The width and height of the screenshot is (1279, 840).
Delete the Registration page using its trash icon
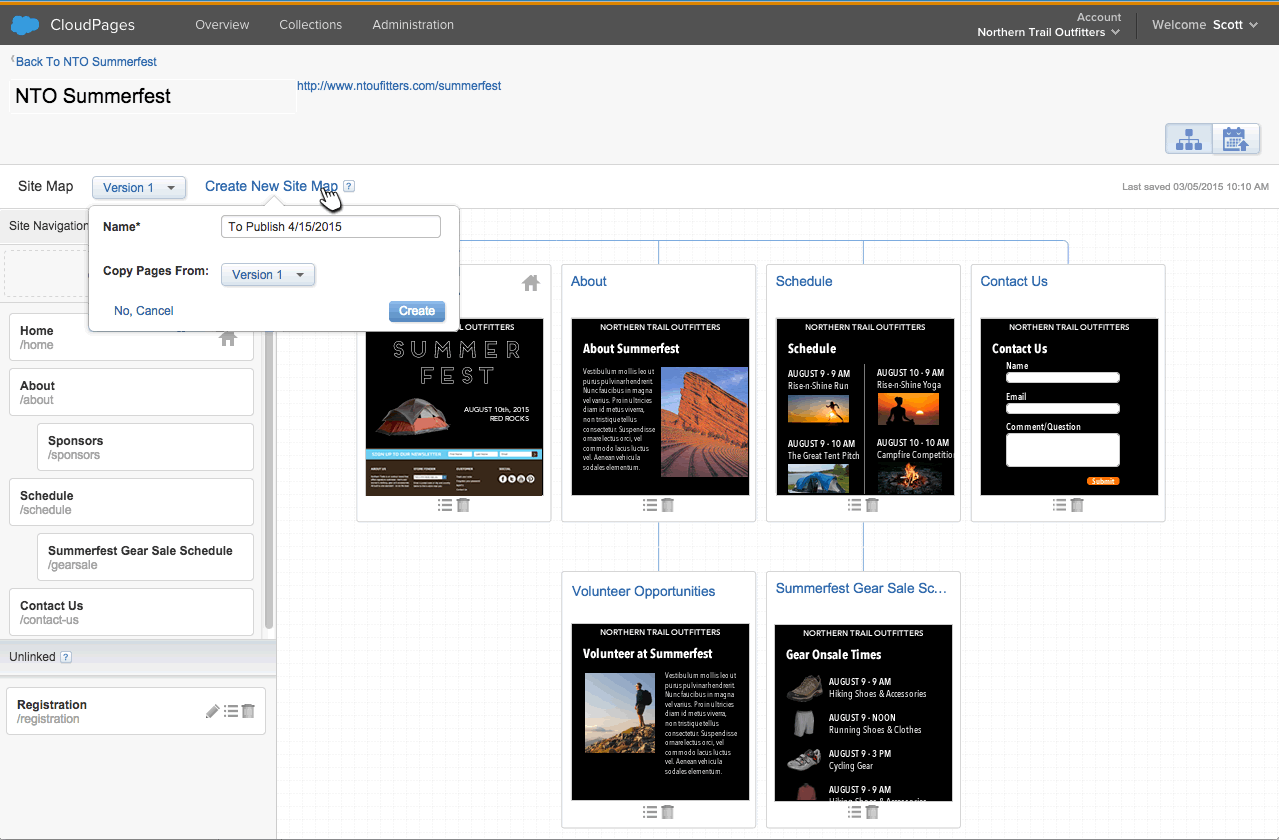coord(247,711)
